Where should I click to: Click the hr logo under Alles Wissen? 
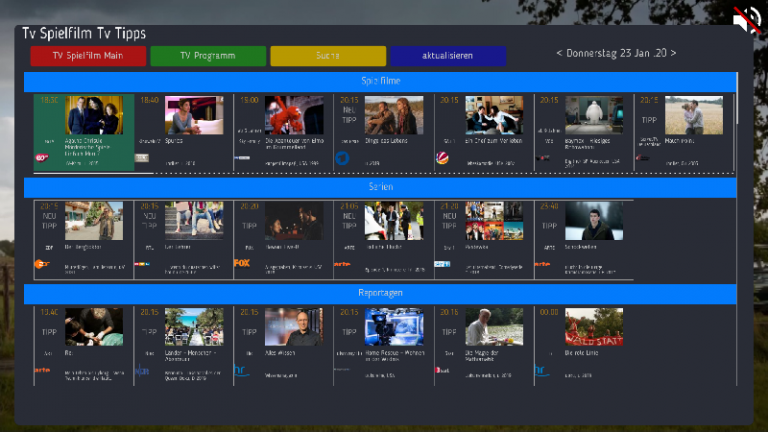241,370
